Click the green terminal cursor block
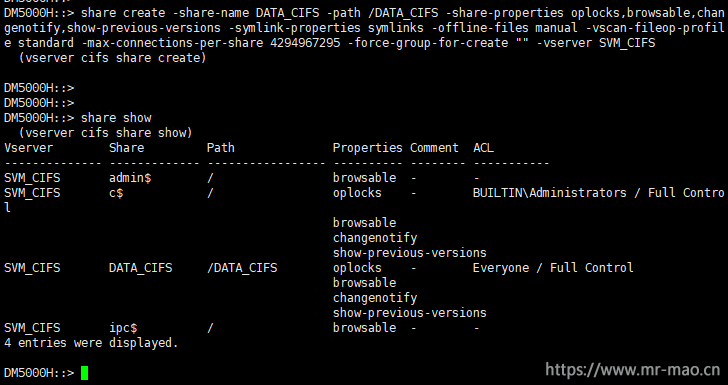 click(x=84, y=373)
